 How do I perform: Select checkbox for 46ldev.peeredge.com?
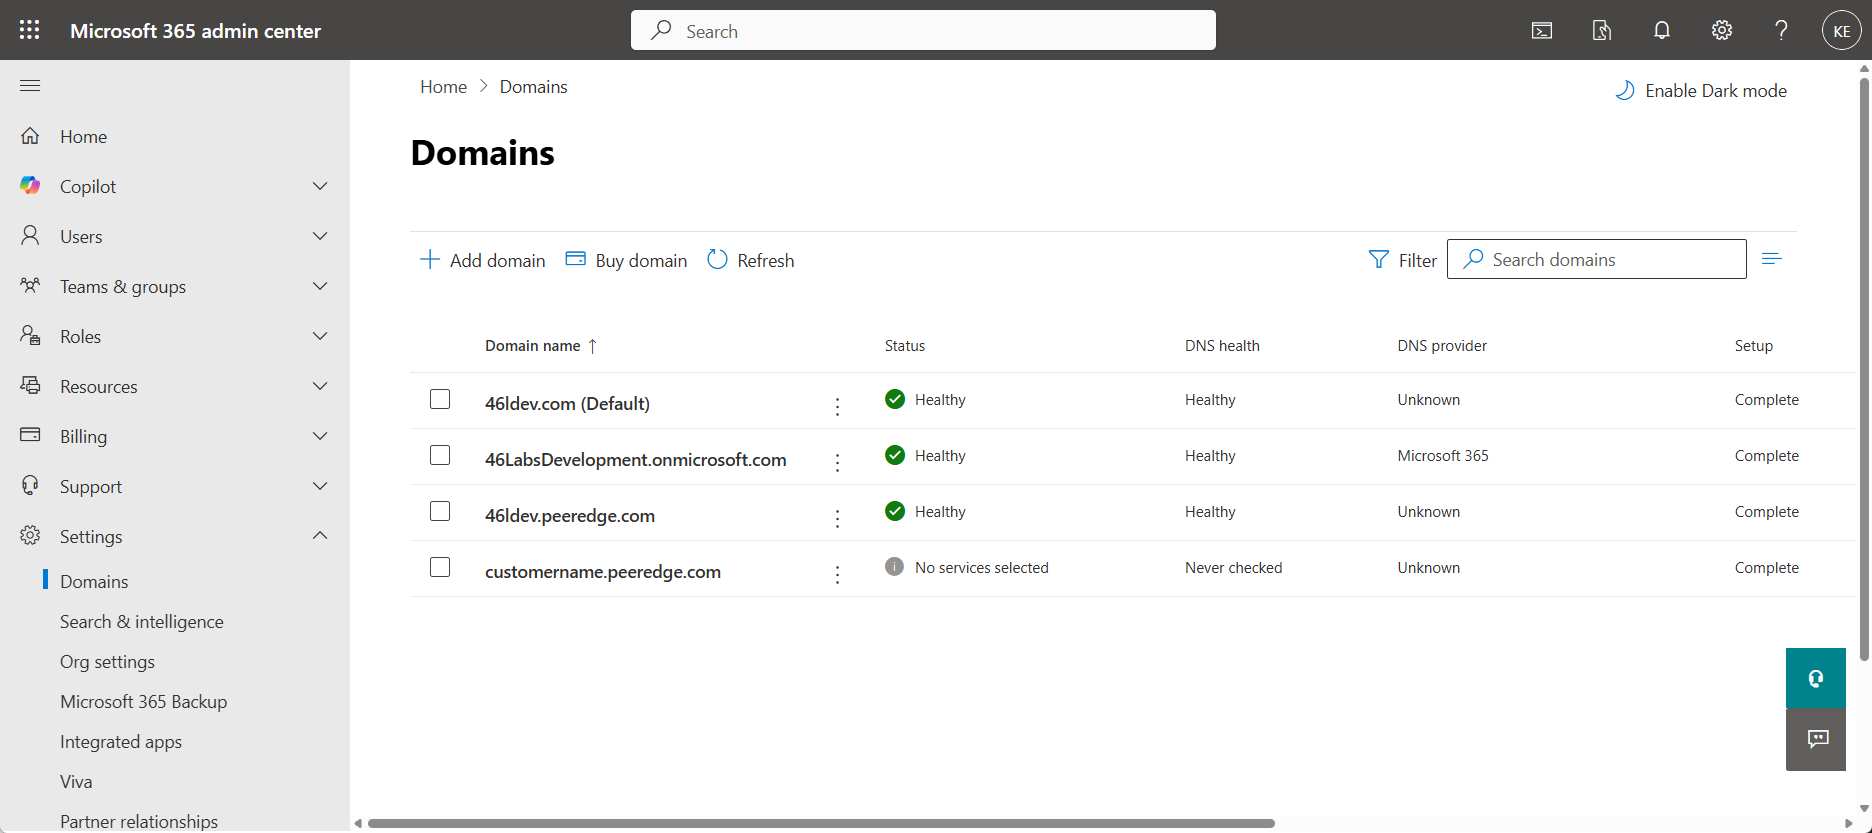click(440, 511)
